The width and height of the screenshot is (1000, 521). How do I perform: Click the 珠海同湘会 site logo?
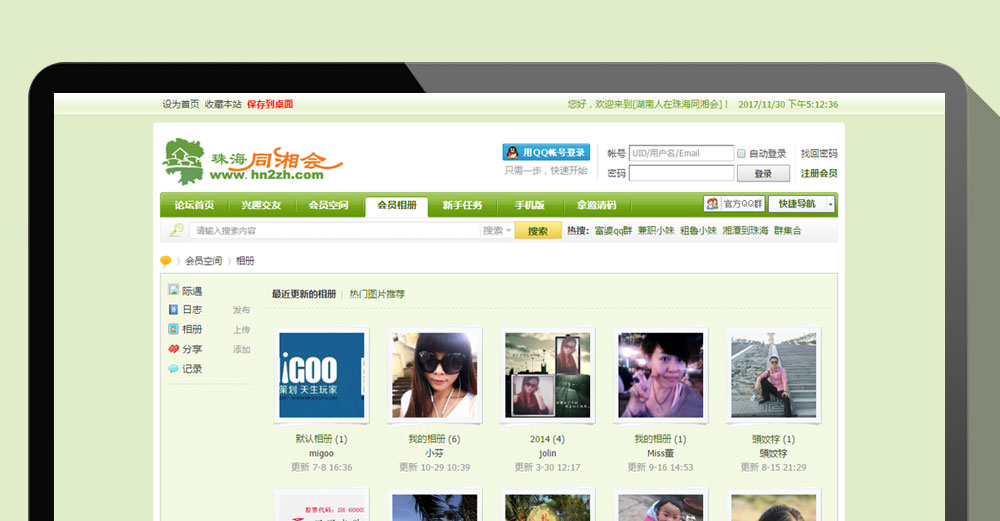(x=253, y=162)
